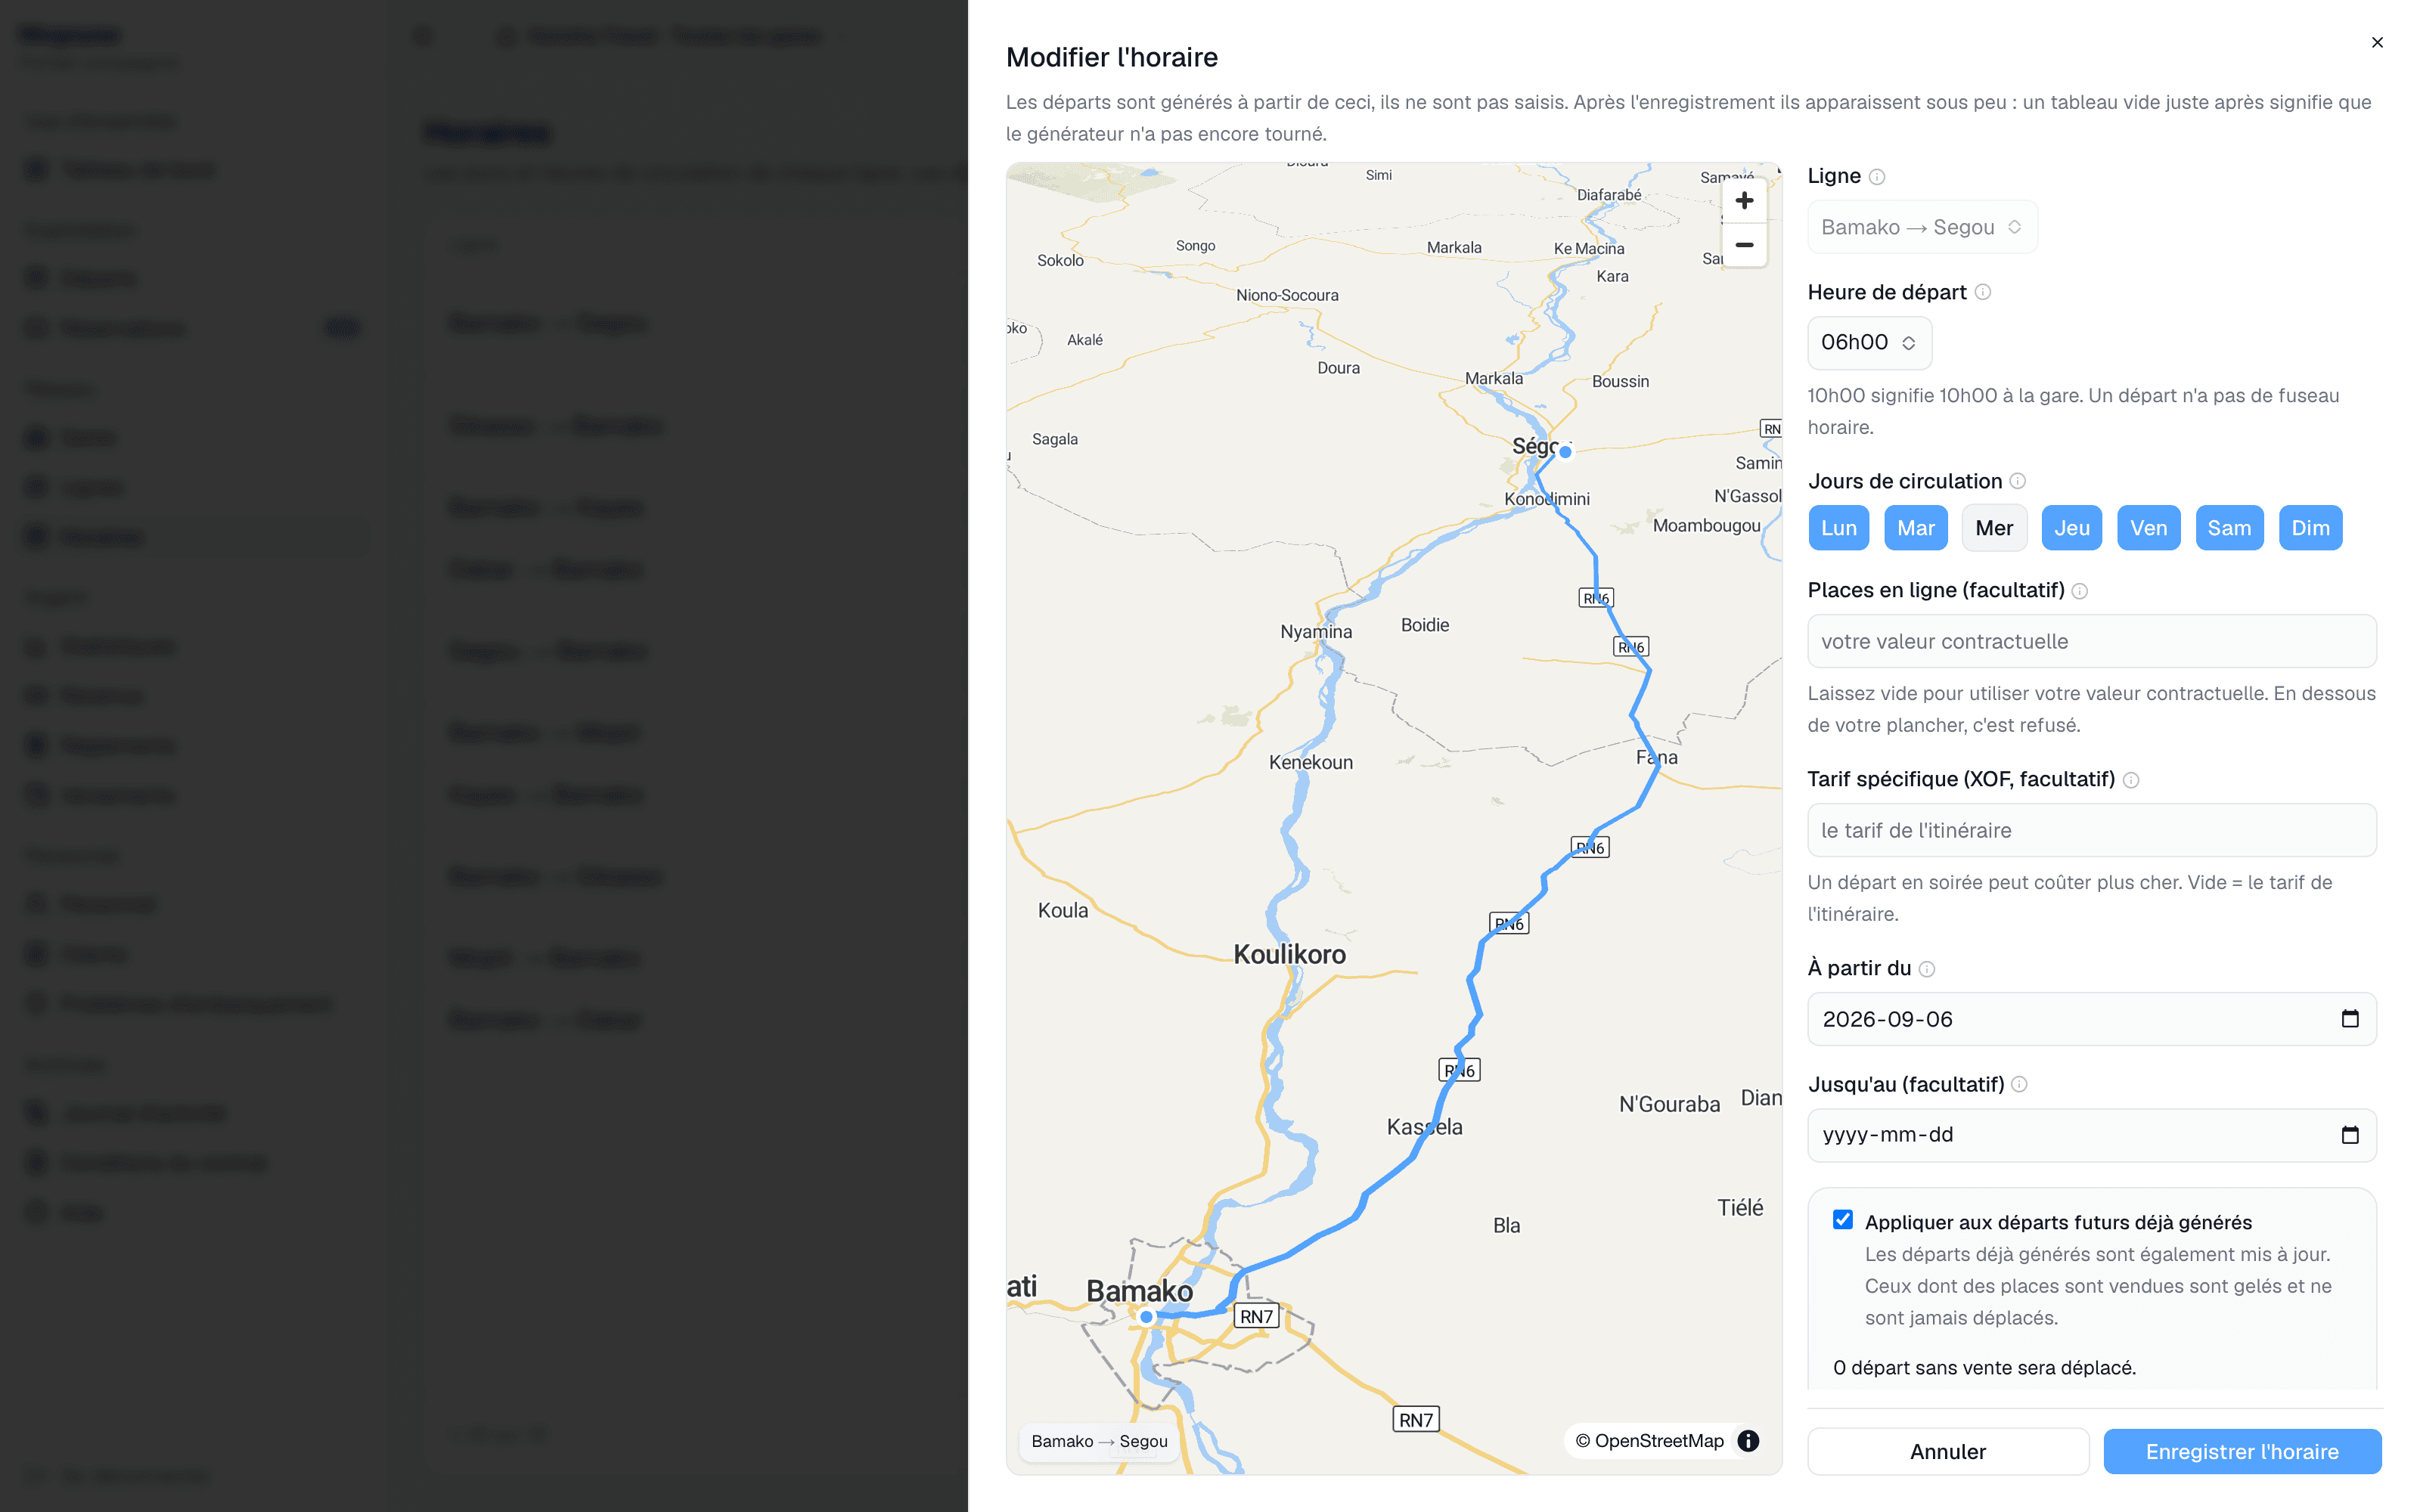2420x1512 pixels.
Task: Open OpenStreetMap attribution info icon
Action: coord(1748,1441)
